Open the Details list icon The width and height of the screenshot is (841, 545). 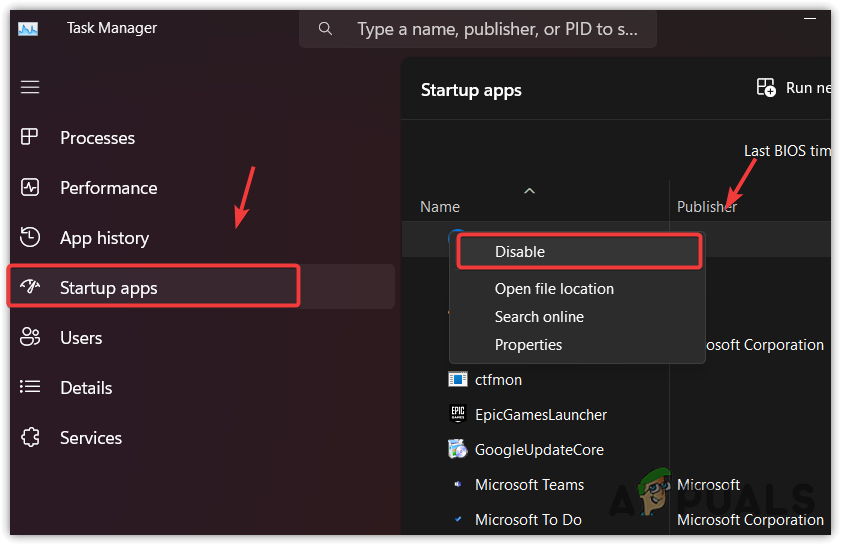click(30, 388)
